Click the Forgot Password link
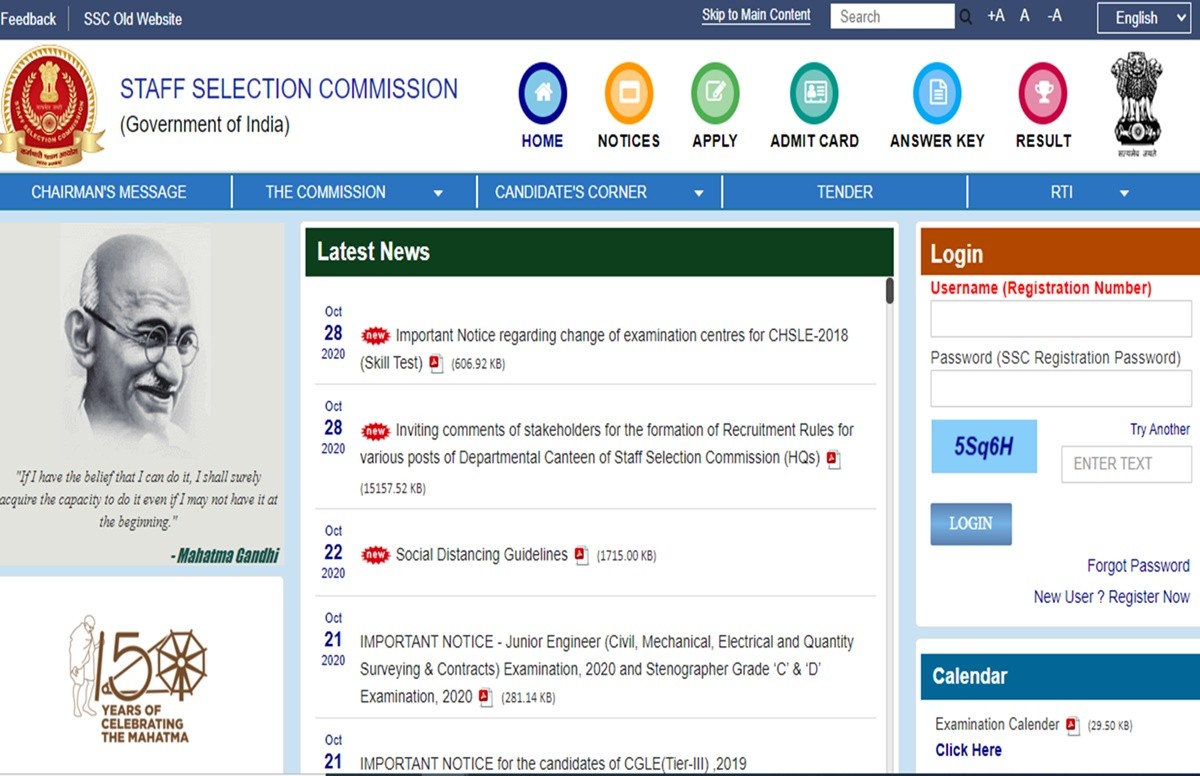 1138,566
